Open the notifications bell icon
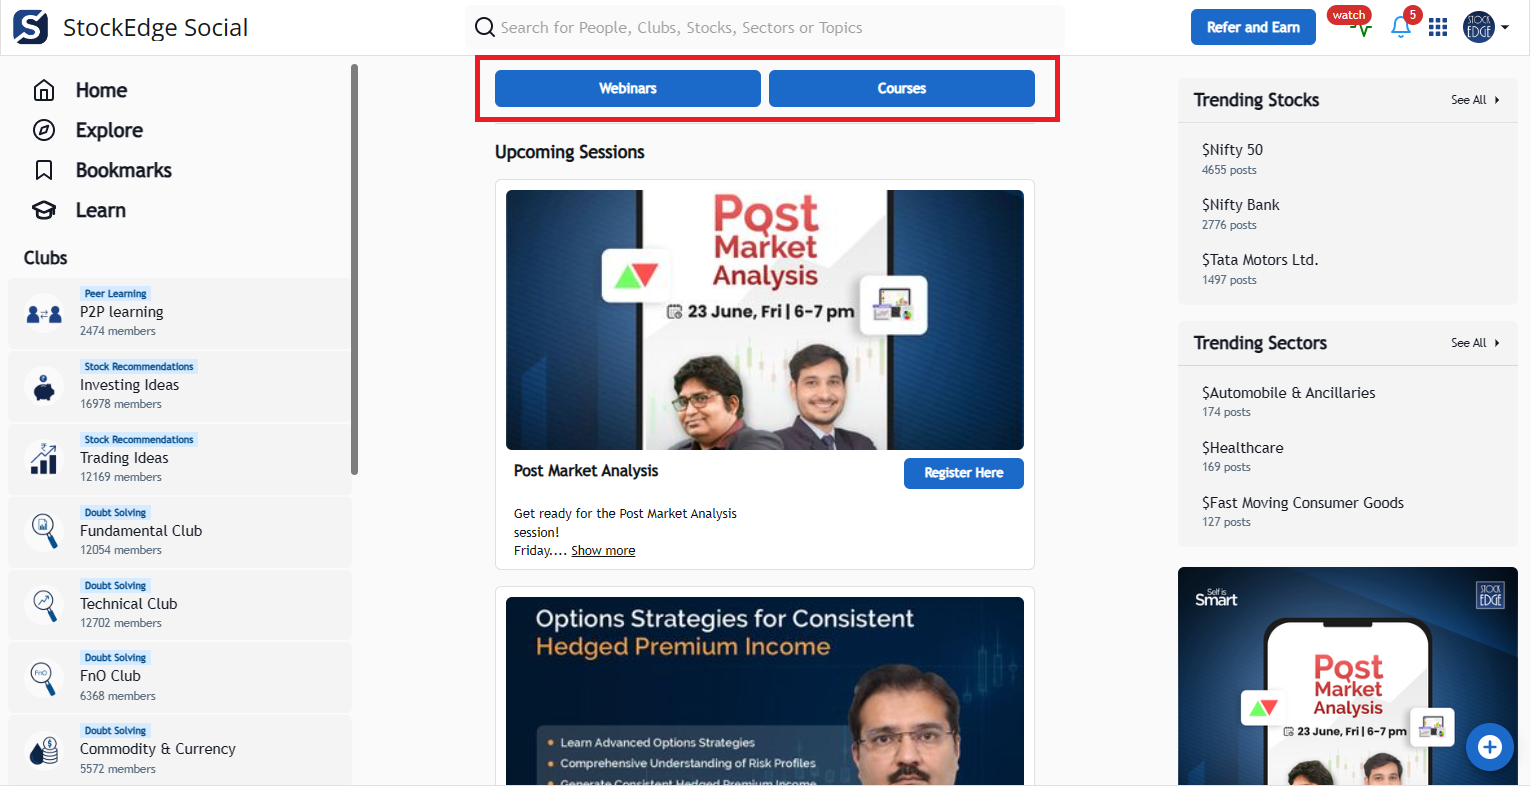Image resolution: width=1531 pixels, height=786 pixels. 1401,28
